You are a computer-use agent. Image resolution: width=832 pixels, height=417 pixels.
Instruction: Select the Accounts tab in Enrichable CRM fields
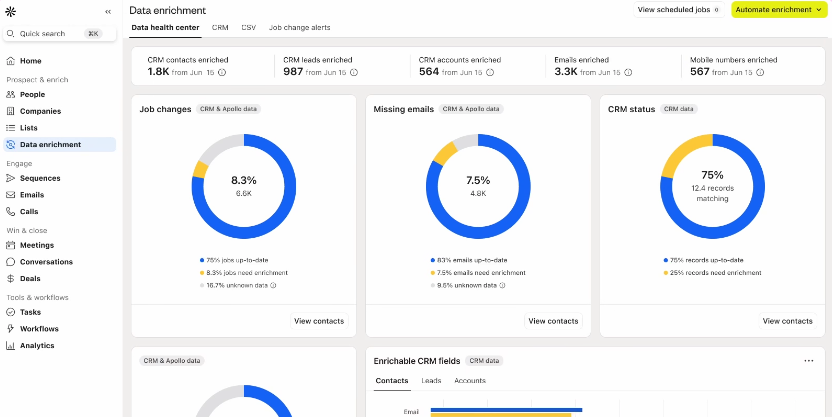470,381
